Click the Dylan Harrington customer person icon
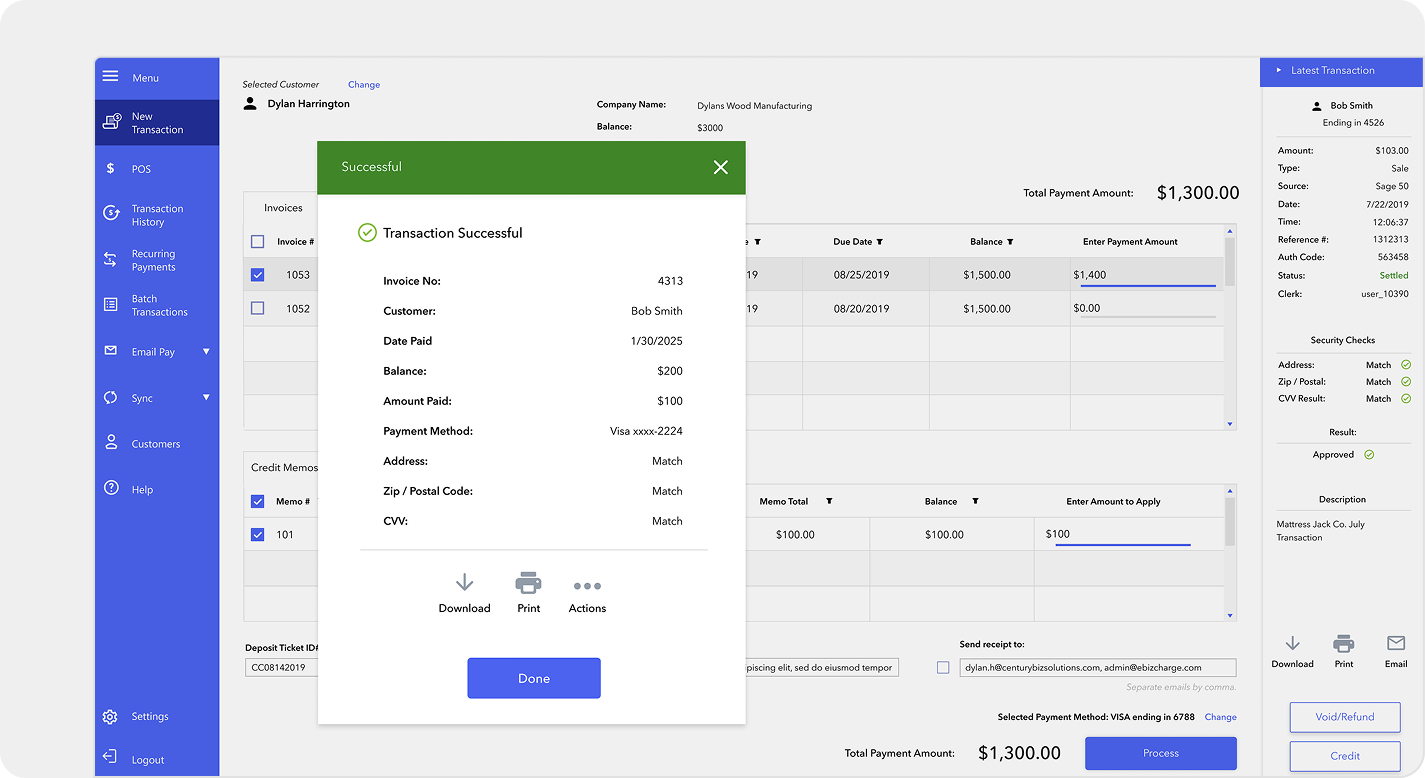The height and width of the screenshot is (778, 1425). tap(250, 103)
